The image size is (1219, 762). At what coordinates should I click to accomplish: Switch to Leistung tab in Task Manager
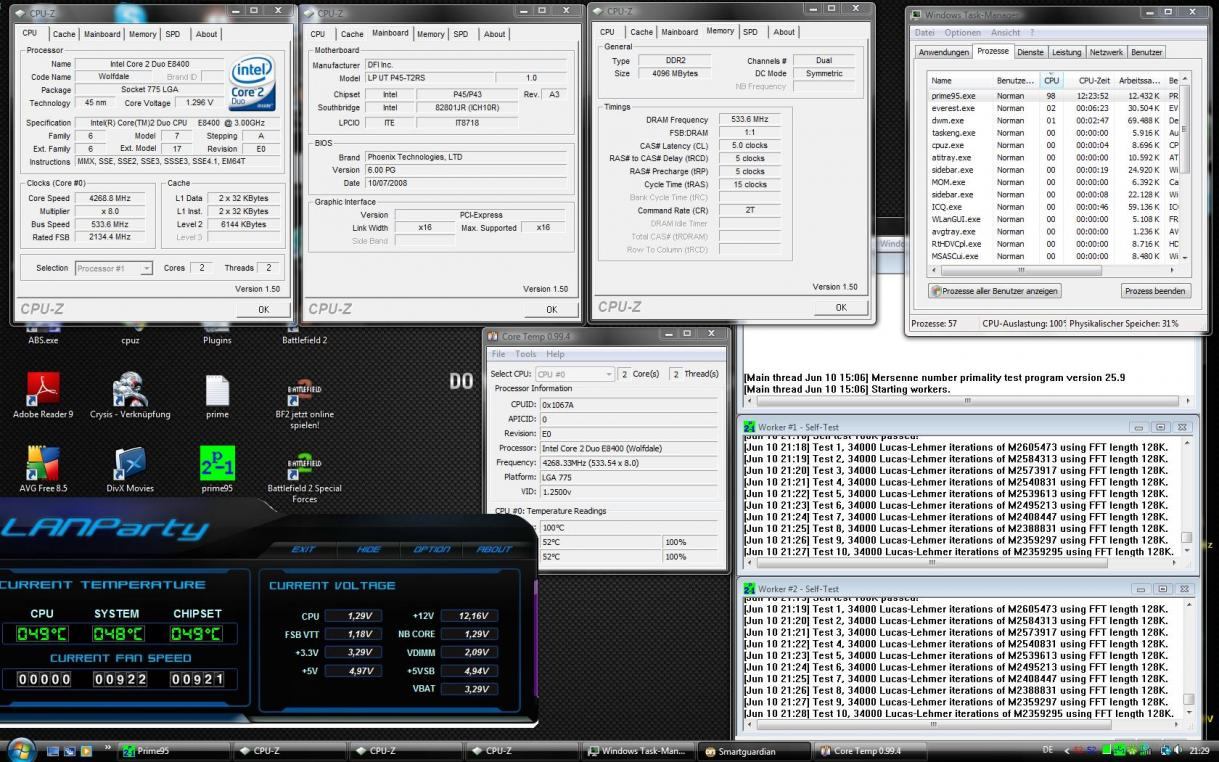coord(1066,52)
